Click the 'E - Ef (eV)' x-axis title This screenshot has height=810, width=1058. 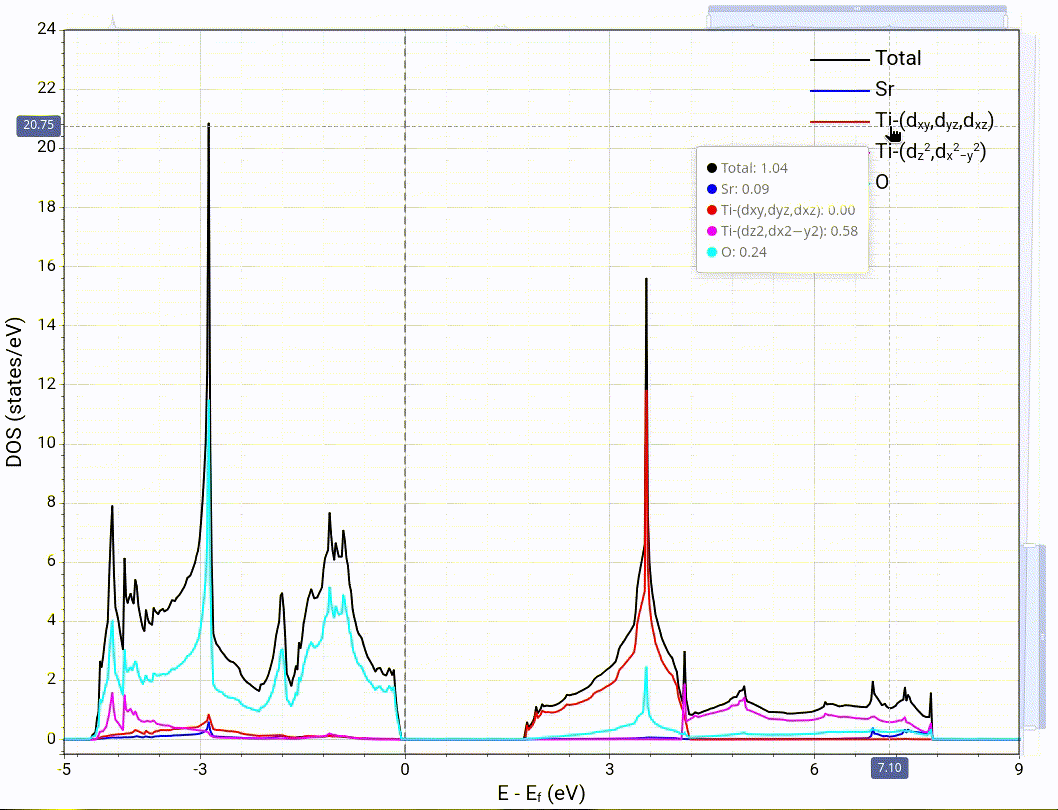(541, 793)
